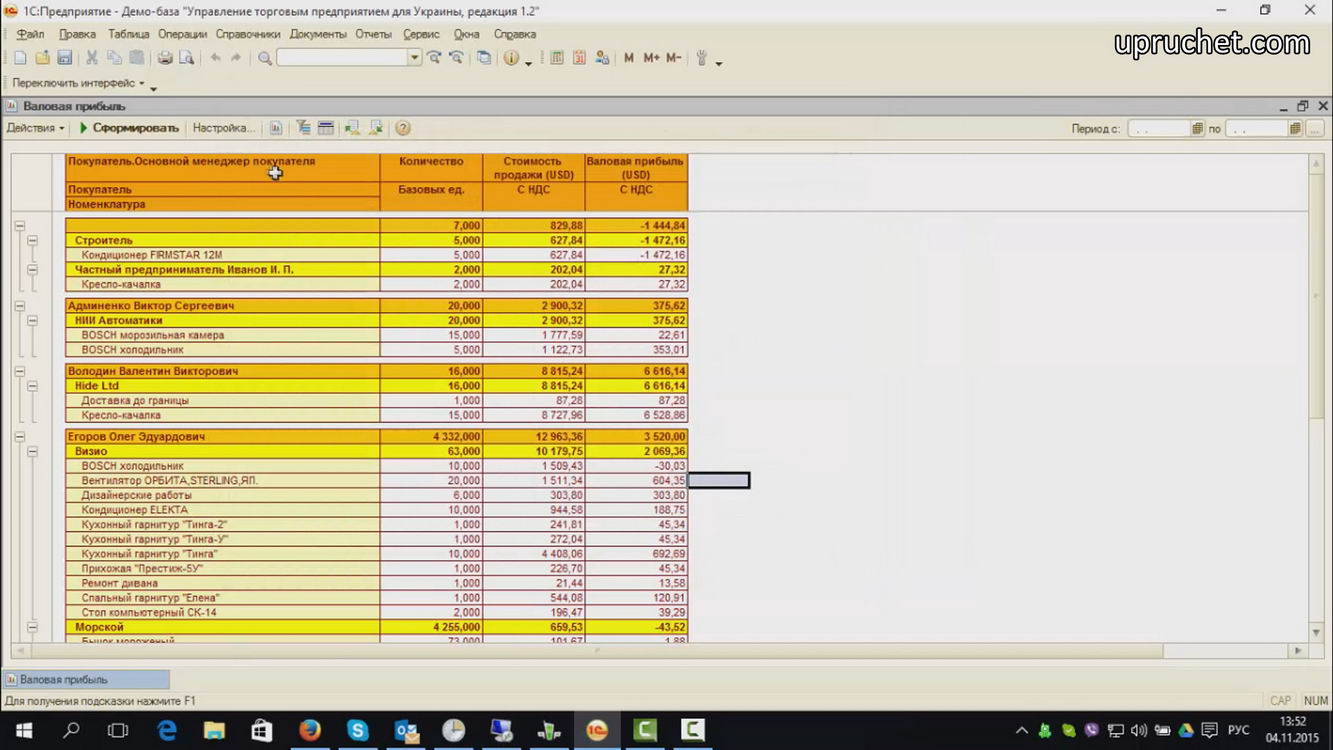Open the search field dropdown arrow
1333x750 pixels.
pos(414,58)
